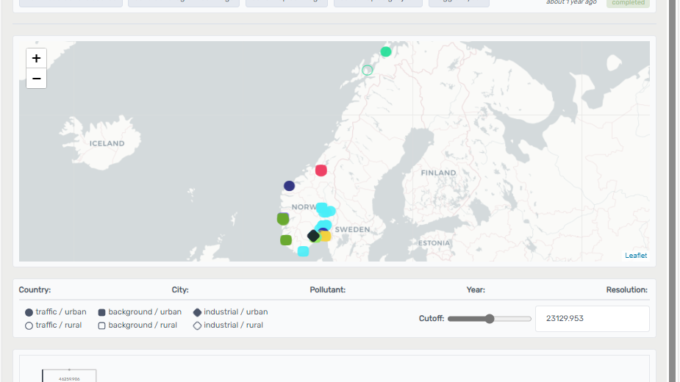The height and width of the screenshot is (382, 680).
Task: Open the Leaflet attribution link
Action: [x=636, y=255]
